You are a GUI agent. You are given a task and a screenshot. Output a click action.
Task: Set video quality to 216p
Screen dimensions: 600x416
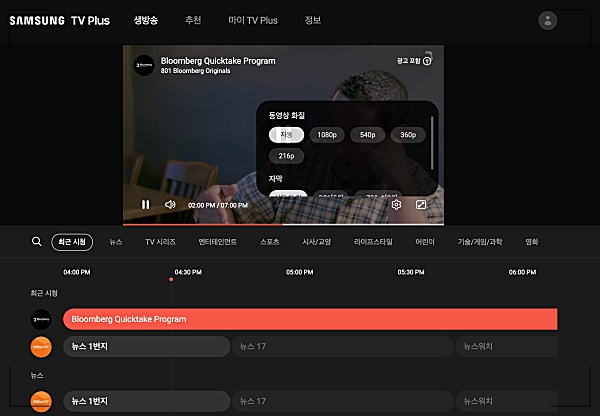(x=286, y=156)
